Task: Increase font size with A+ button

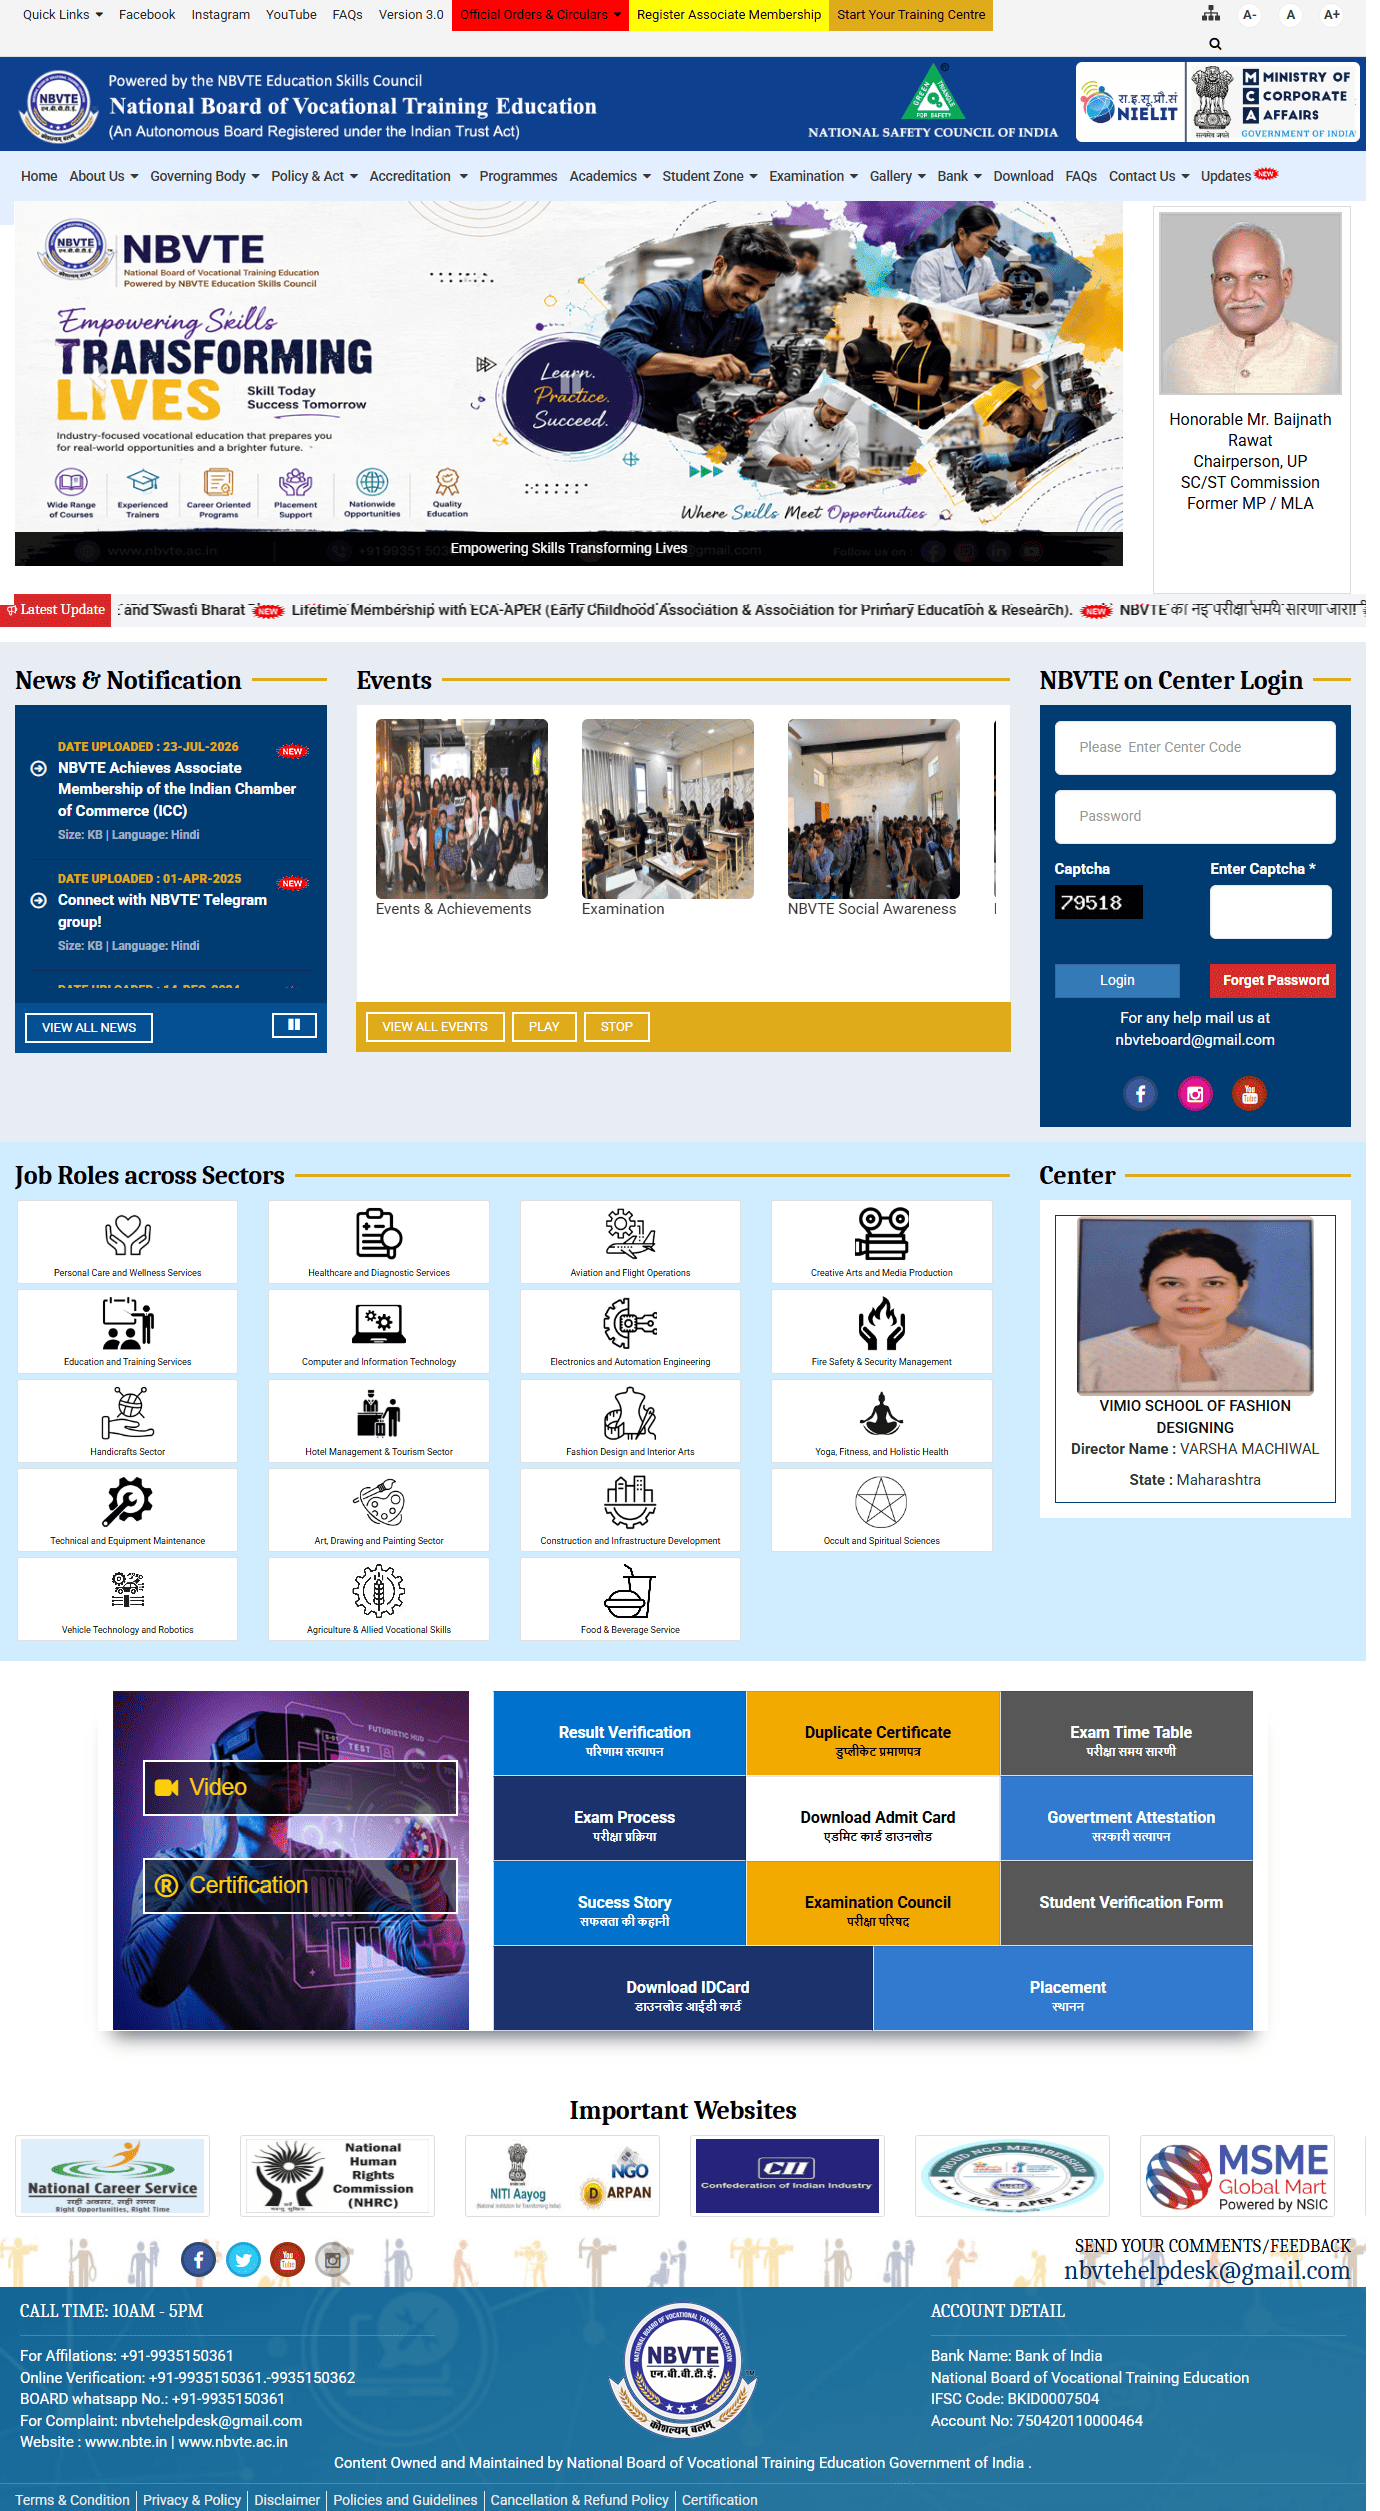Action: [1331, 15]
